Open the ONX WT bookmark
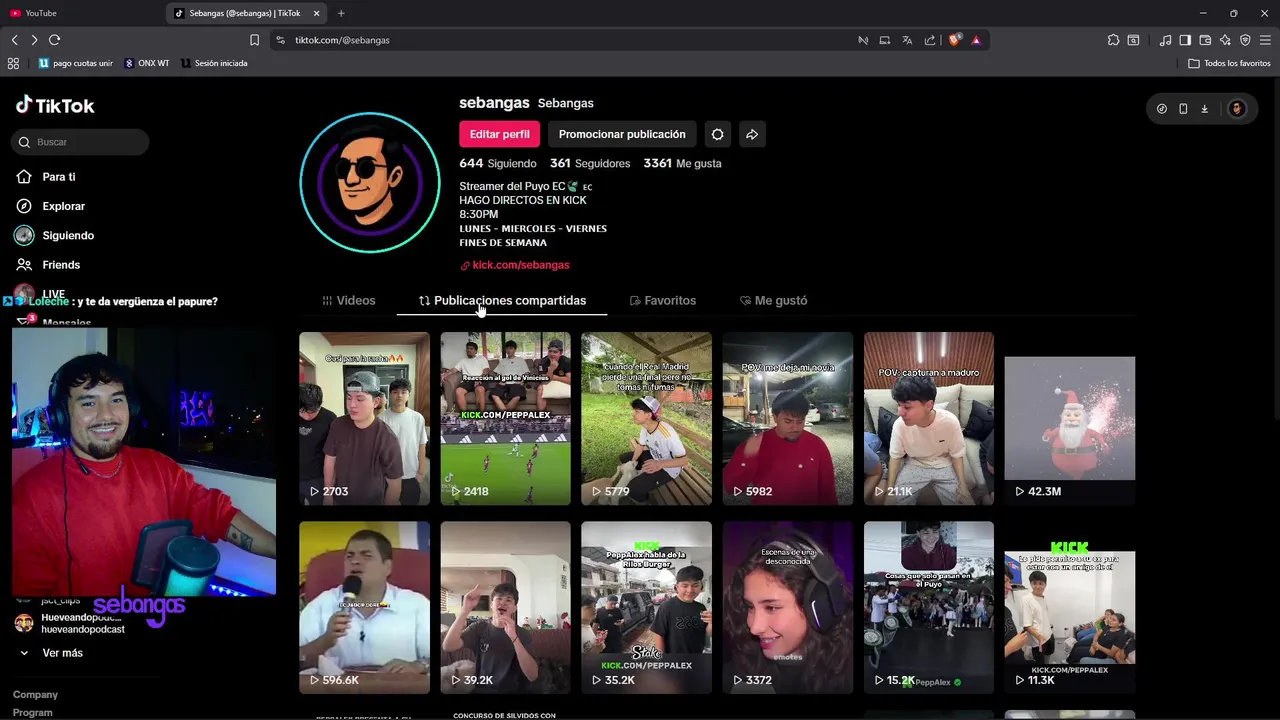The width and height of the screenshot is (1280, 720). point(147,63)
